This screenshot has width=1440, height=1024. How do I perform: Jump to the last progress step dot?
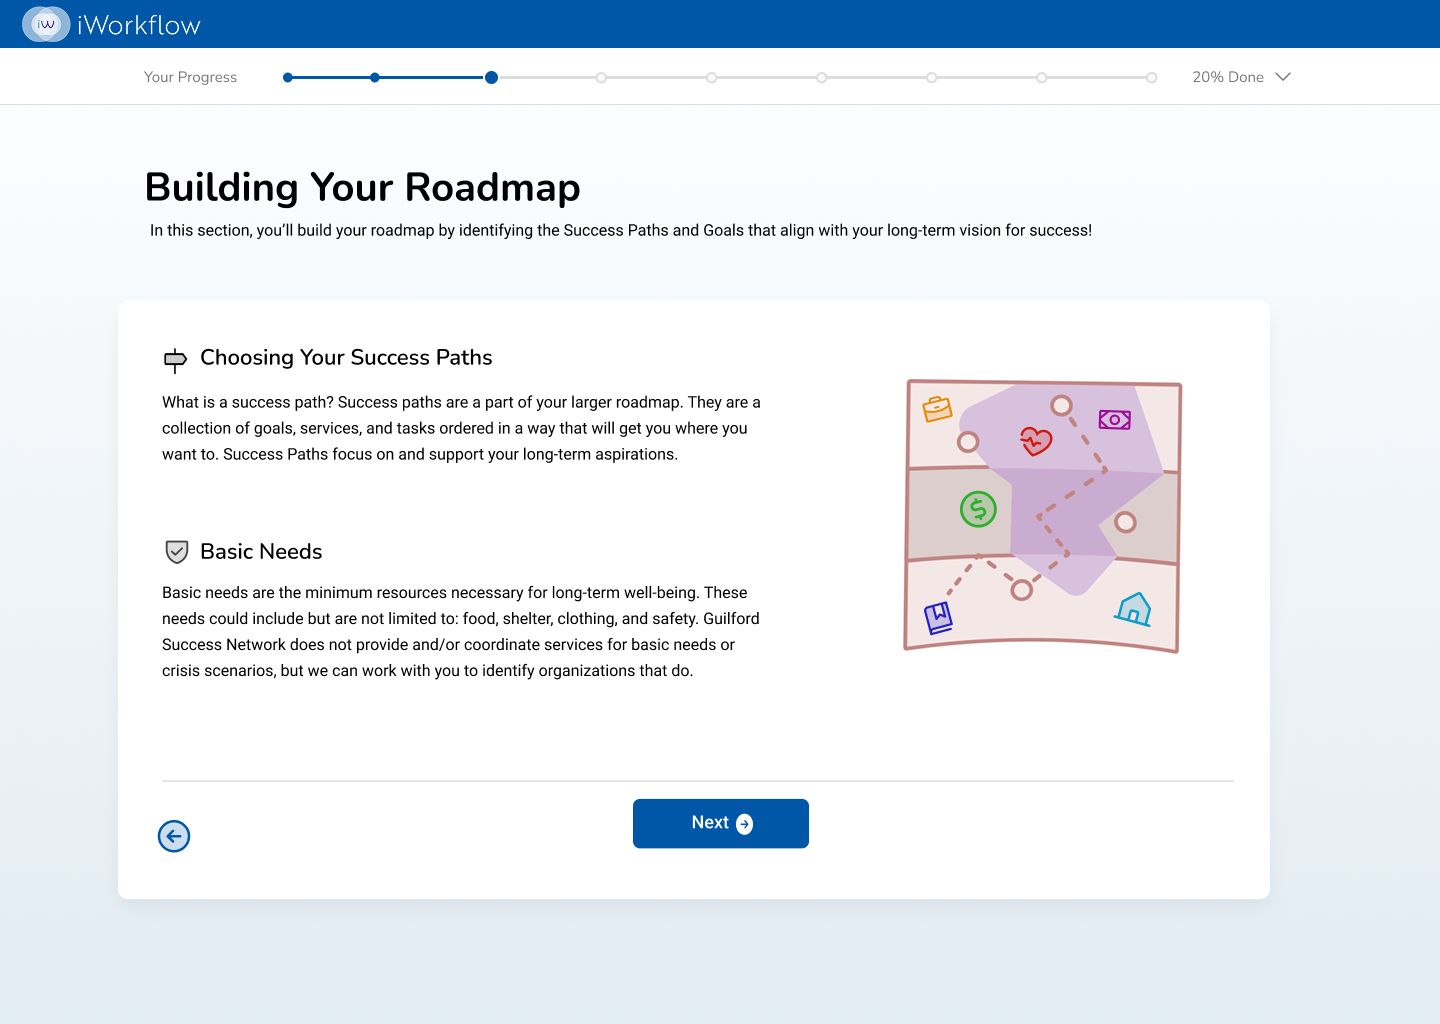pos(1151,77)
